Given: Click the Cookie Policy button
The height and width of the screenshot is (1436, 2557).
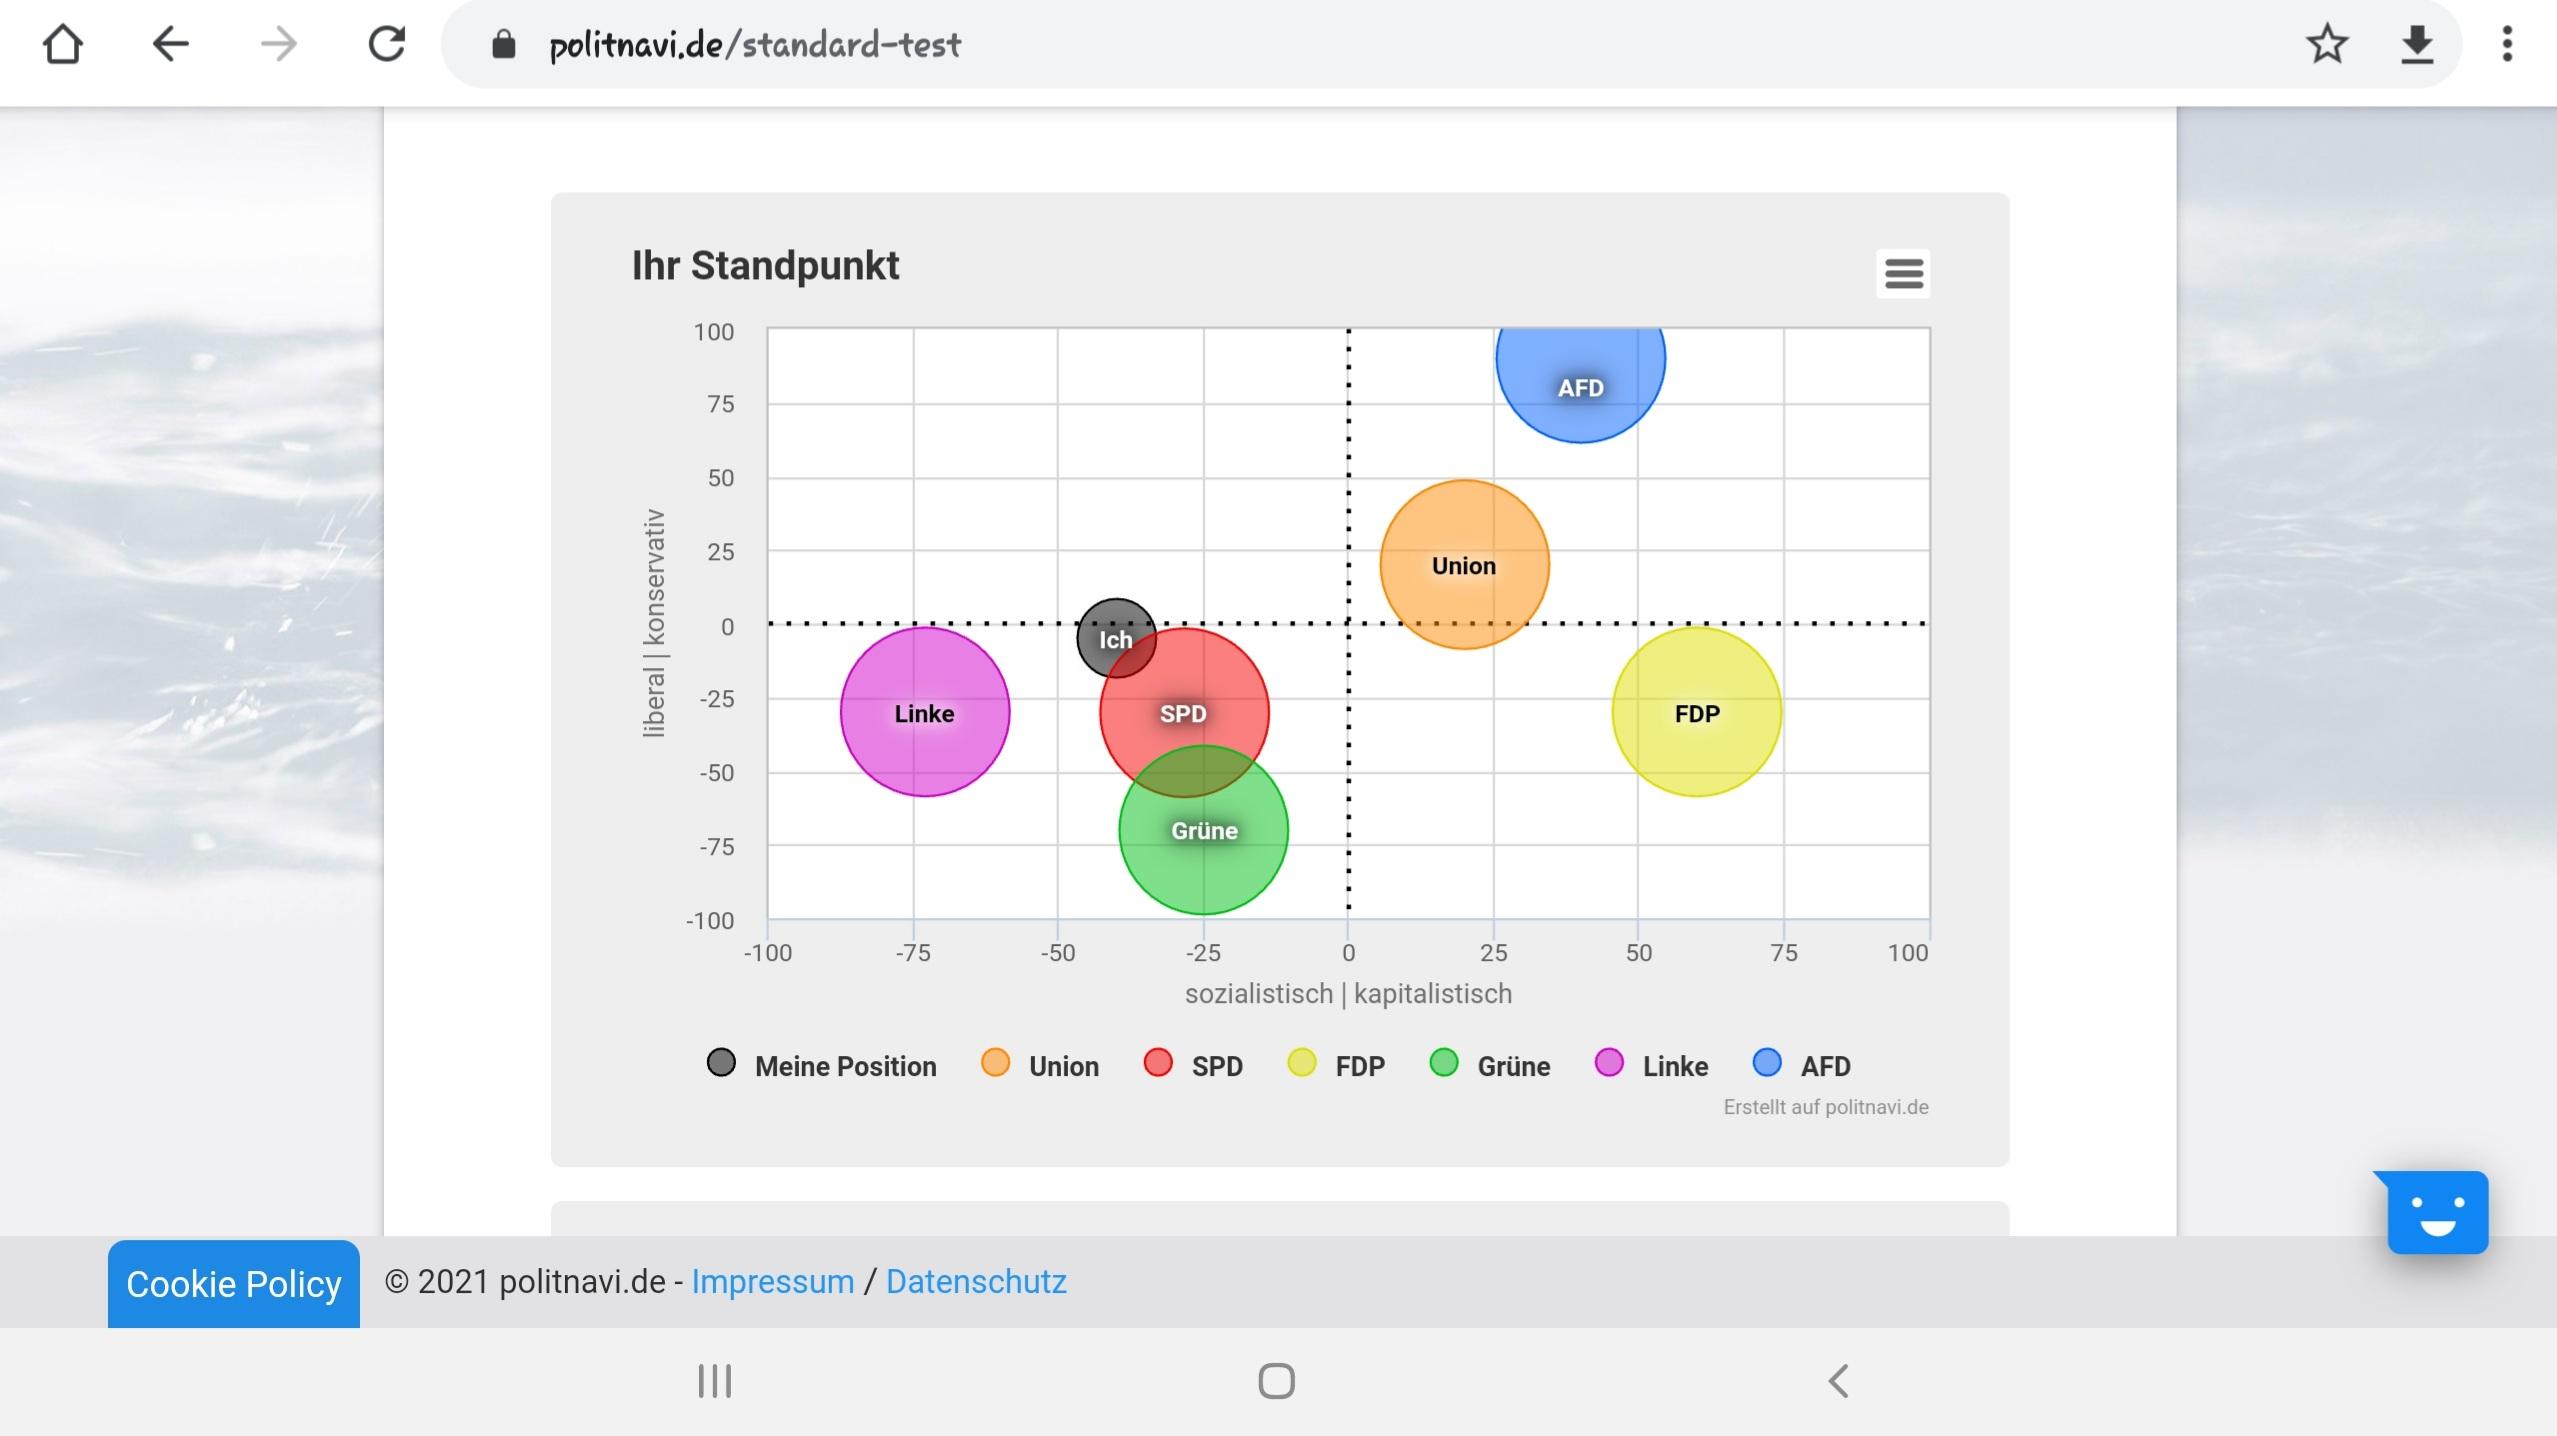Looking at the screenshot, I should [x=233, y=1284].
